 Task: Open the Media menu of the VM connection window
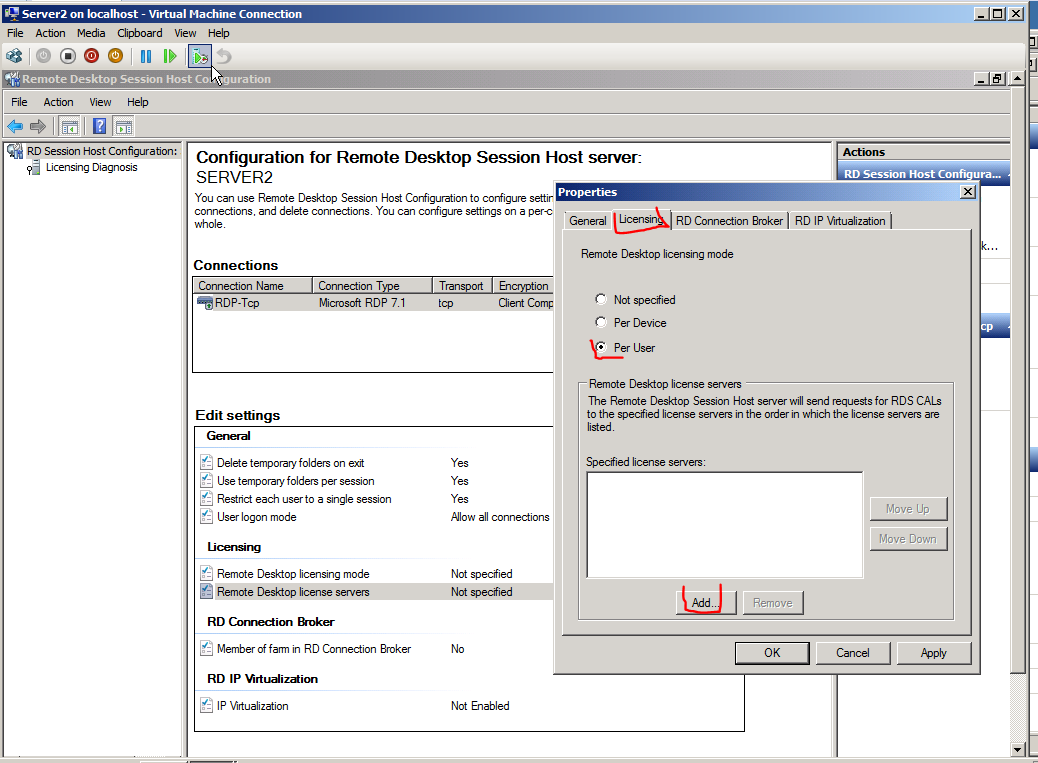point(91,33)
